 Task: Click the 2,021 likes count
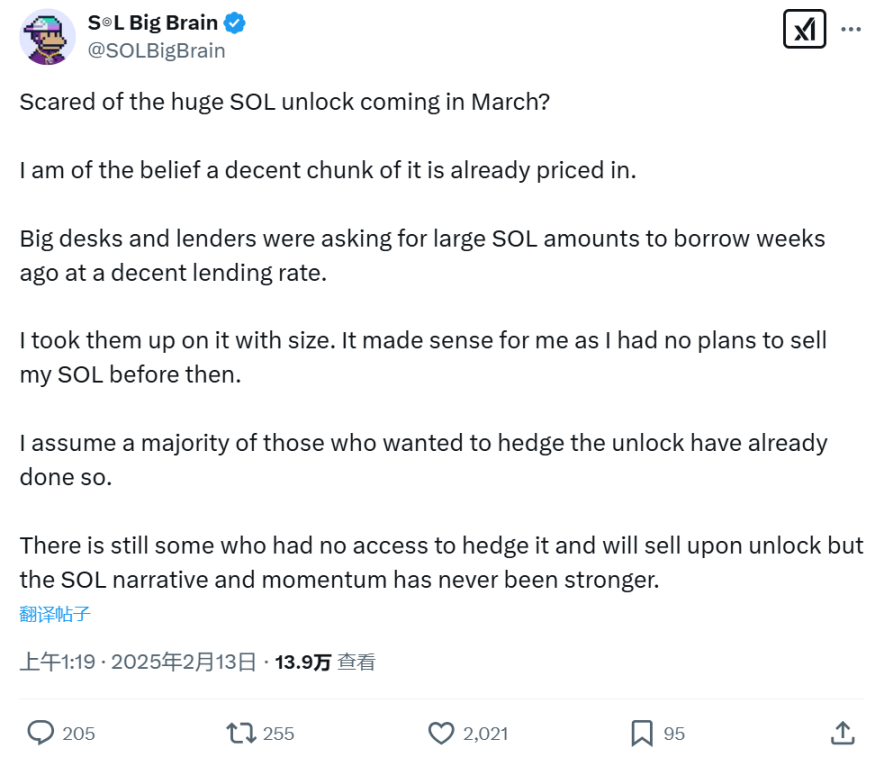coord(485,733)
